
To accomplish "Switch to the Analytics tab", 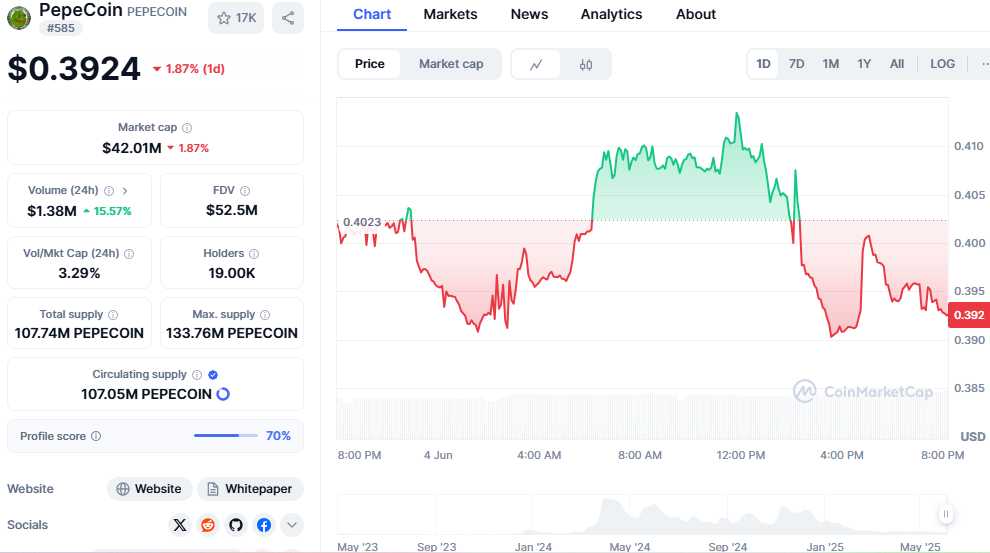I will pyautogui.click(x=611, y=15).
